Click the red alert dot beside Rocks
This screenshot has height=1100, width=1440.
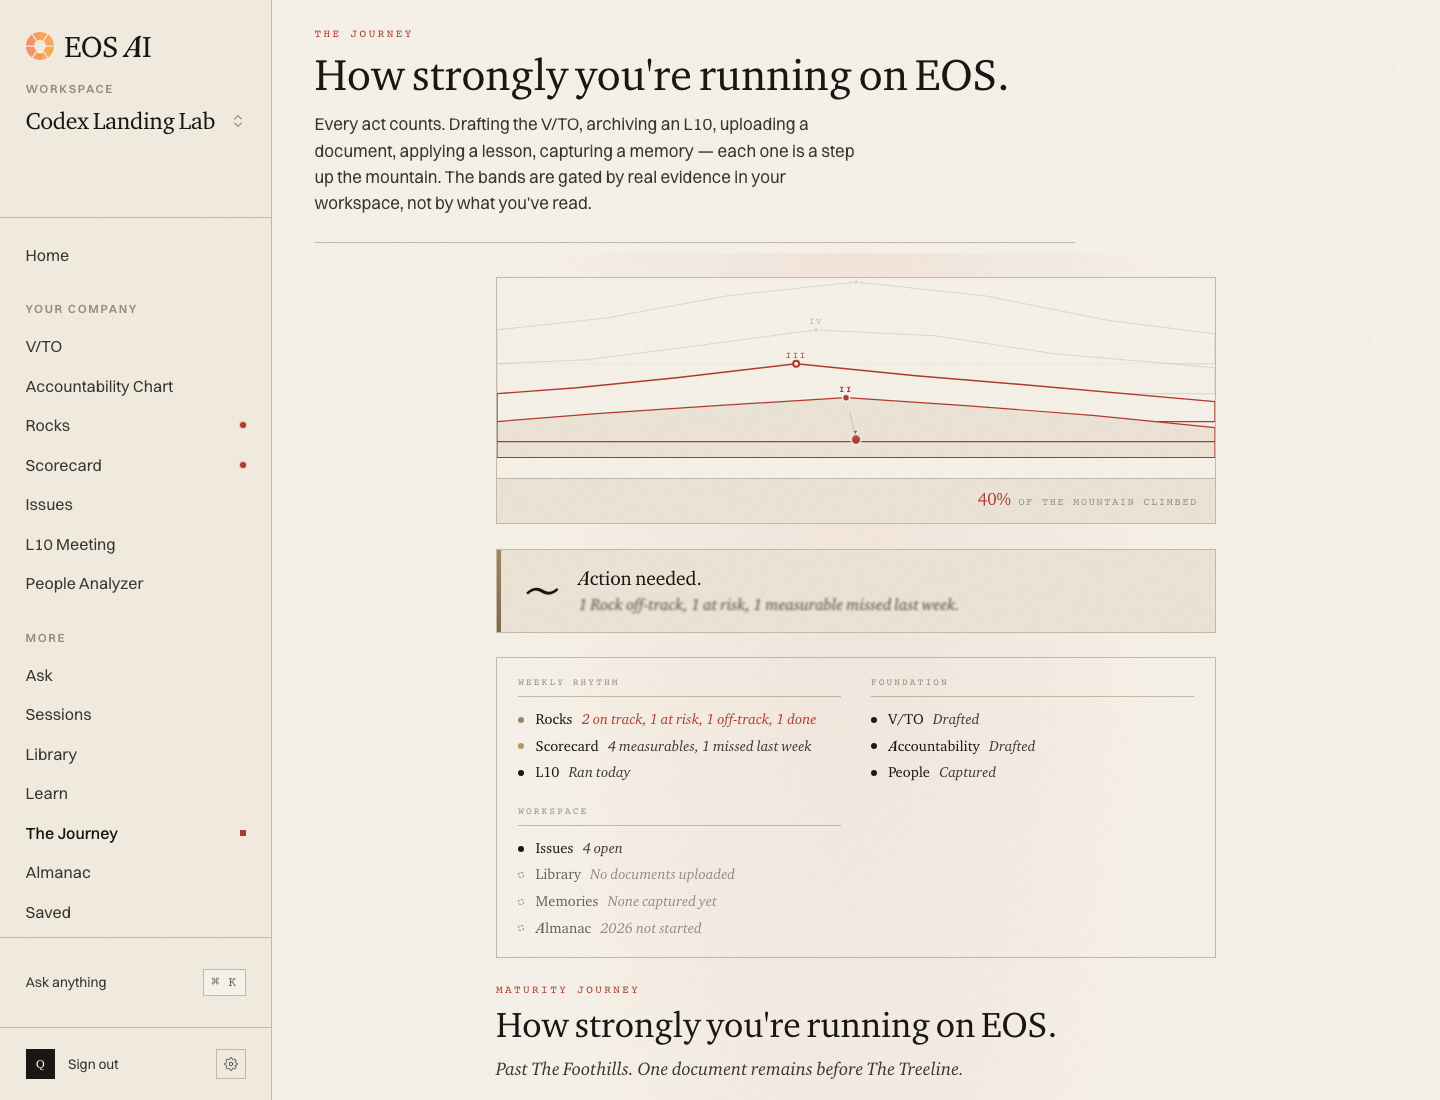(243, 425)
